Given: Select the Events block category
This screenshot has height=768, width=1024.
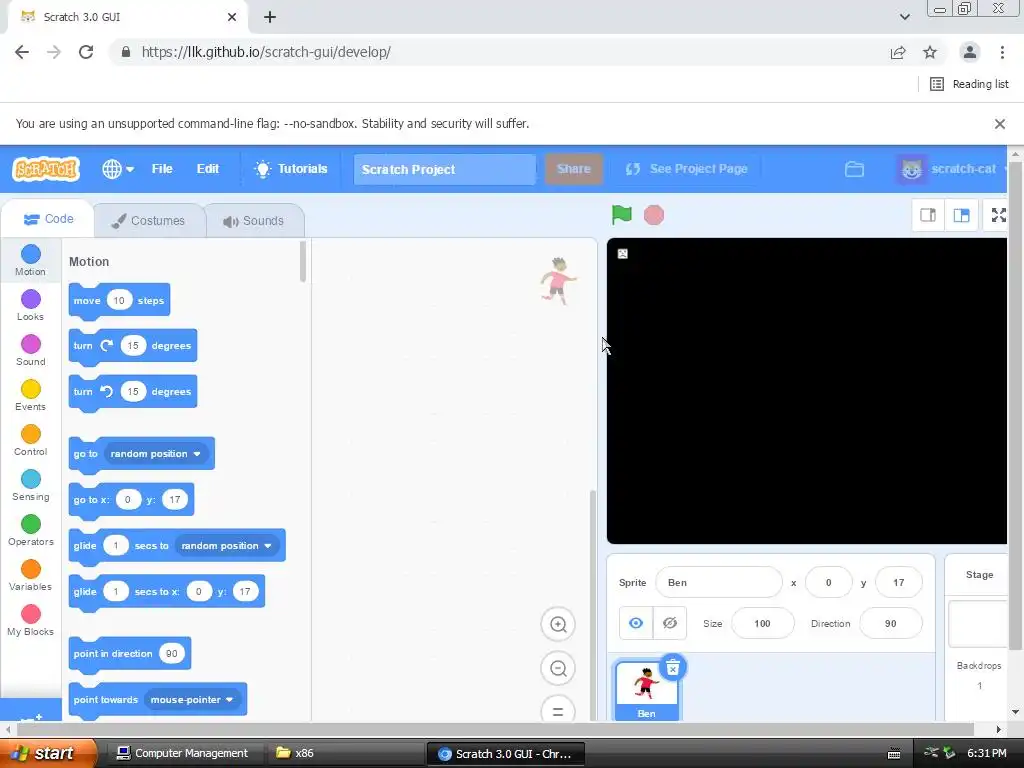Looking at the screenshot, I should 30,395.
